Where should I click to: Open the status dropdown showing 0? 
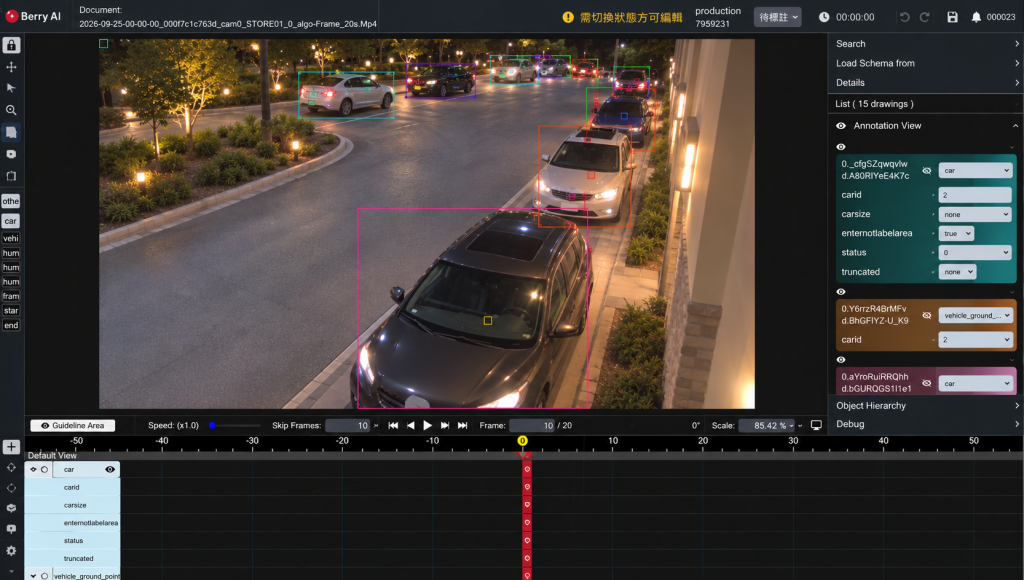[x=975, y=253]
